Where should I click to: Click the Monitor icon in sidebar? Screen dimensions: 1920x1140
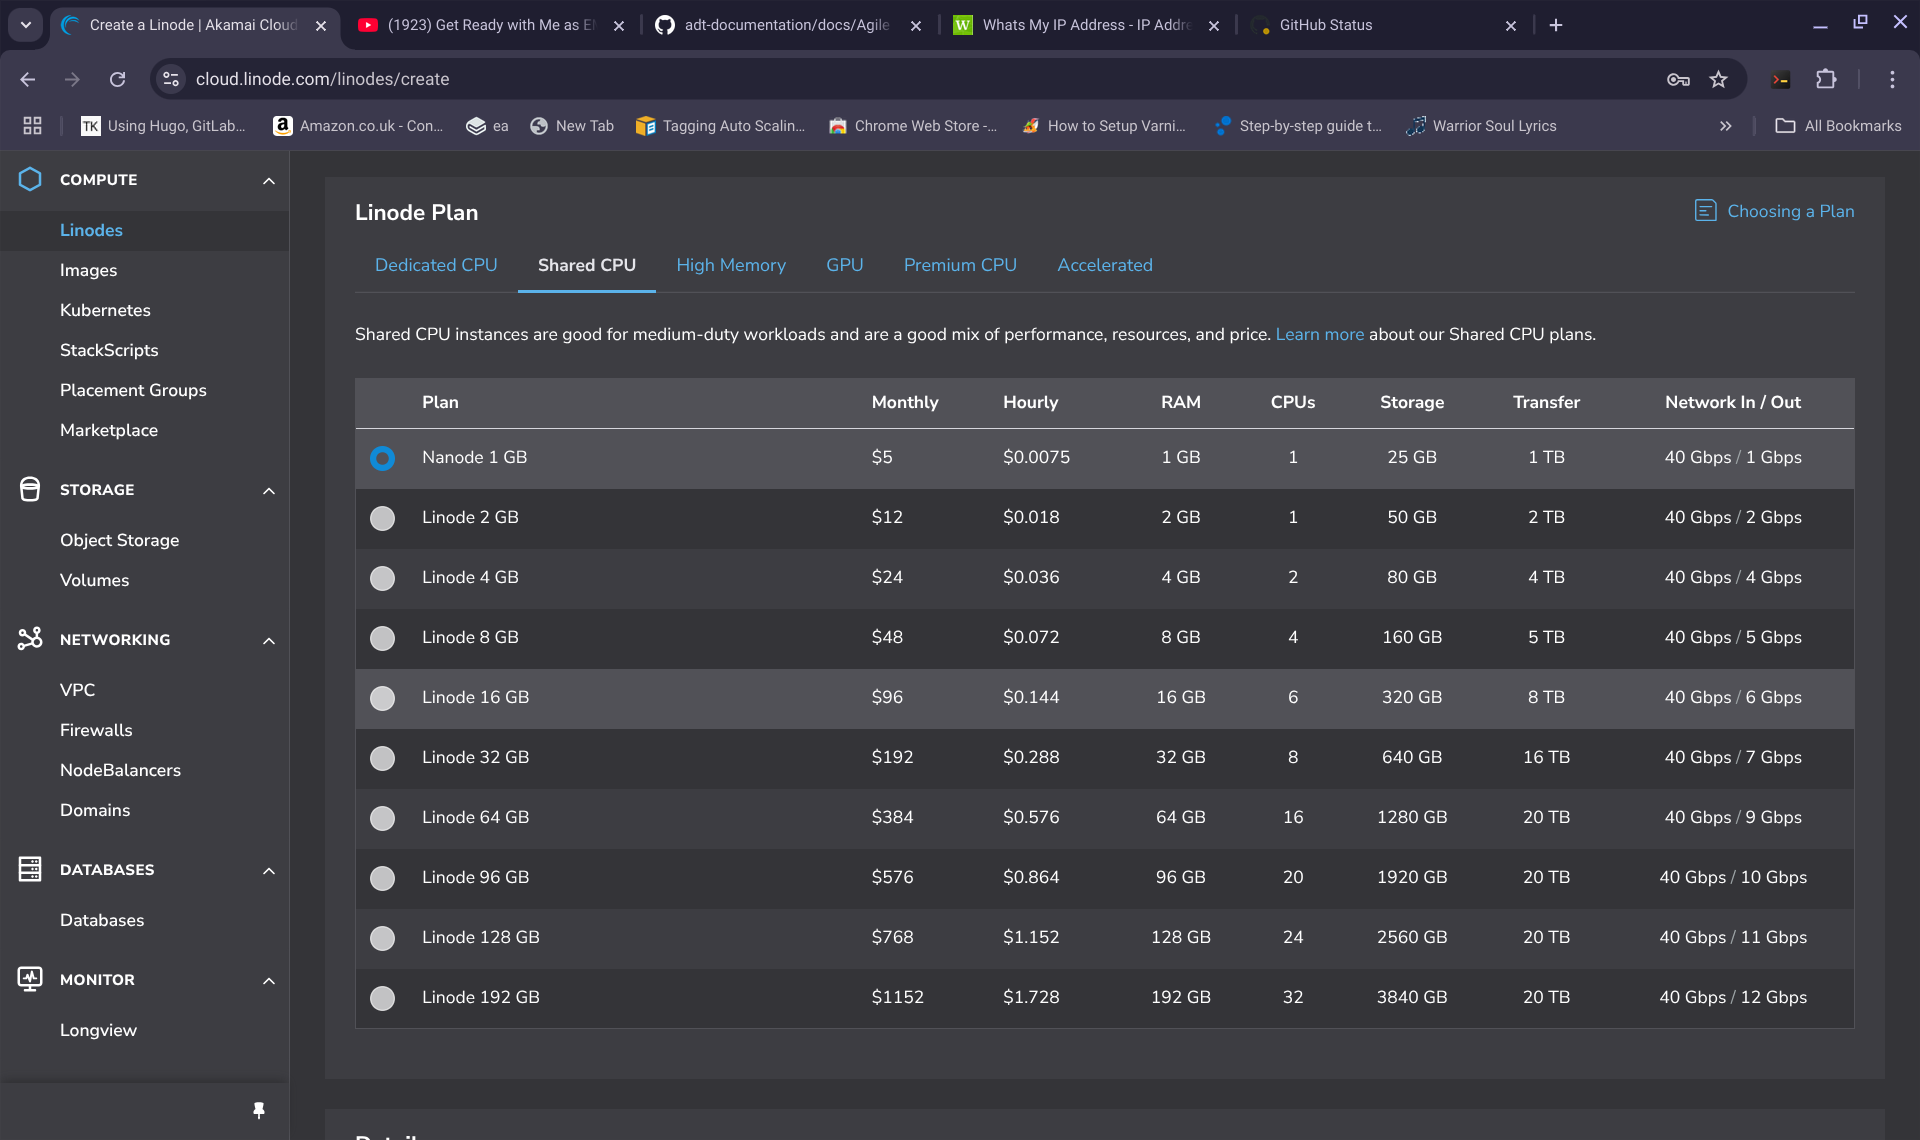tap(30, 979)
